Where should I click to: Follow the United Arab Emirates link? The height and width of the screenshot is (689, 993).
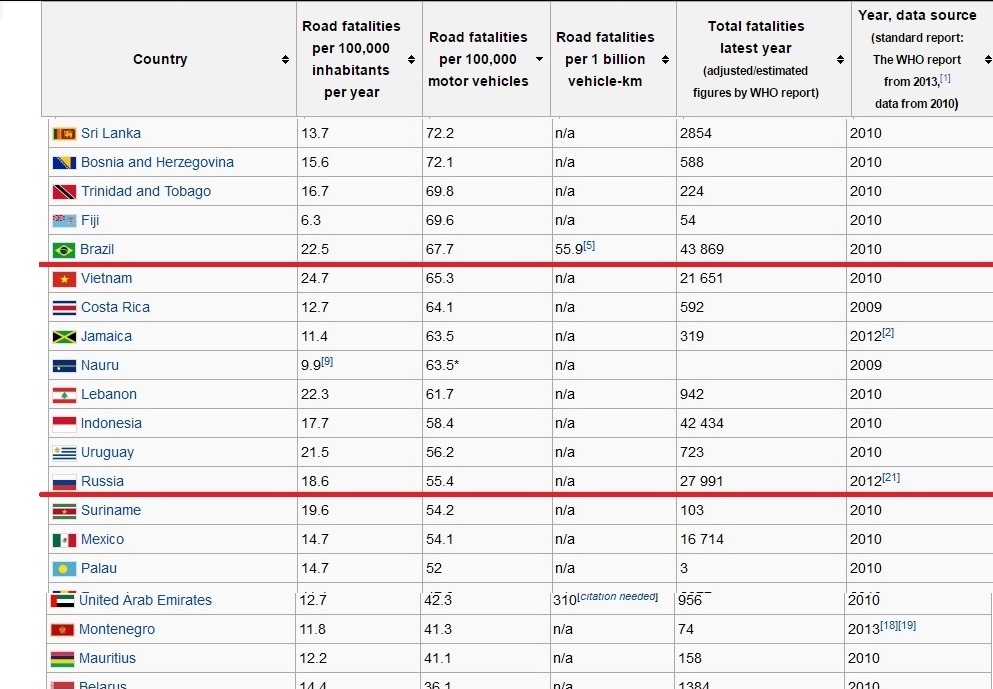coord(146,600)
